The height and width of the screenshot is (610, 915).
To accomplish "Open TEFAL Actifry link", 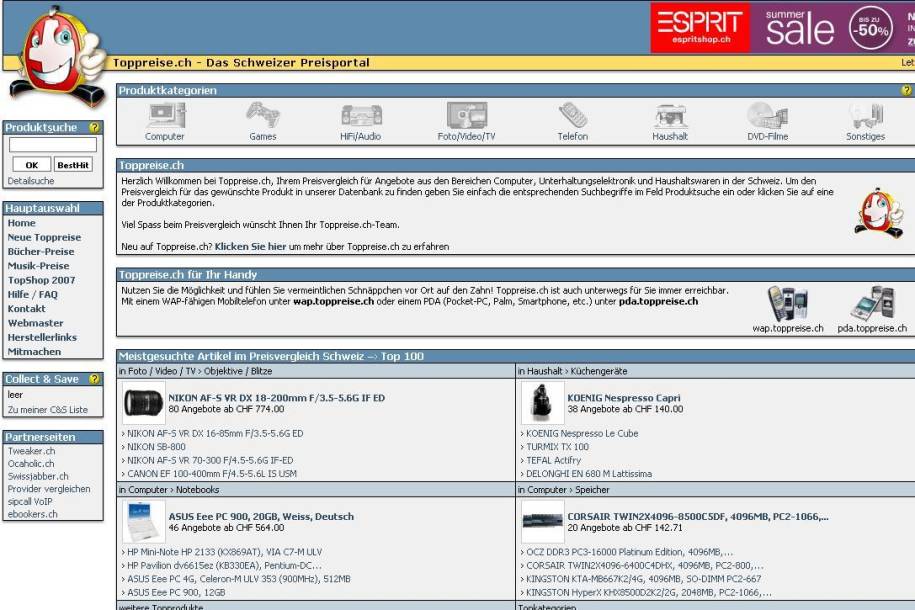I will point(553,460).
